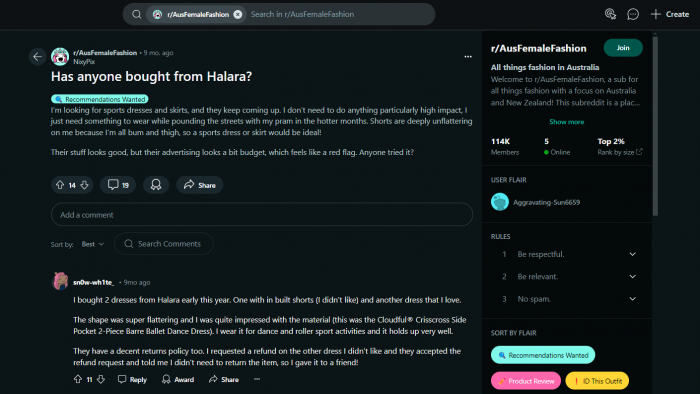Expand the Be respectful rule

pyautogui.click(x=632, y=254)
